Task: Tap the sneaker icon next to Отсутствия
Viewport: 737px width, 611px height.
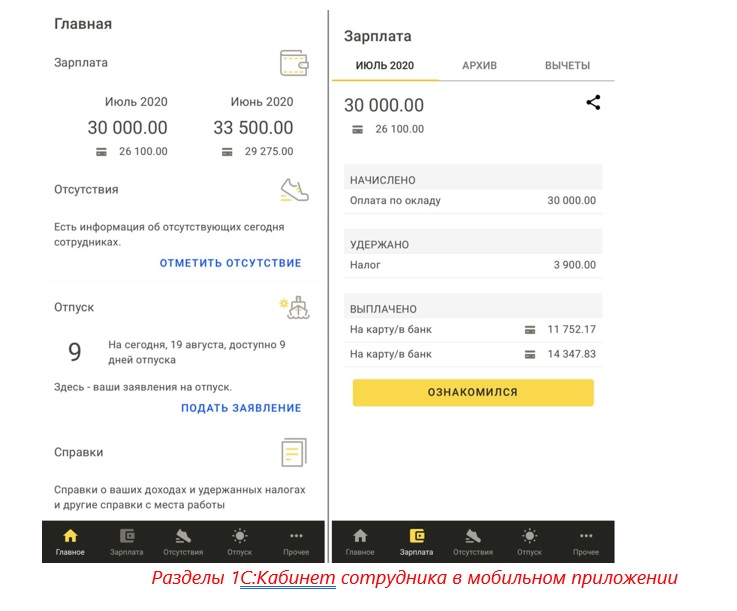Action: click(294, 190)
